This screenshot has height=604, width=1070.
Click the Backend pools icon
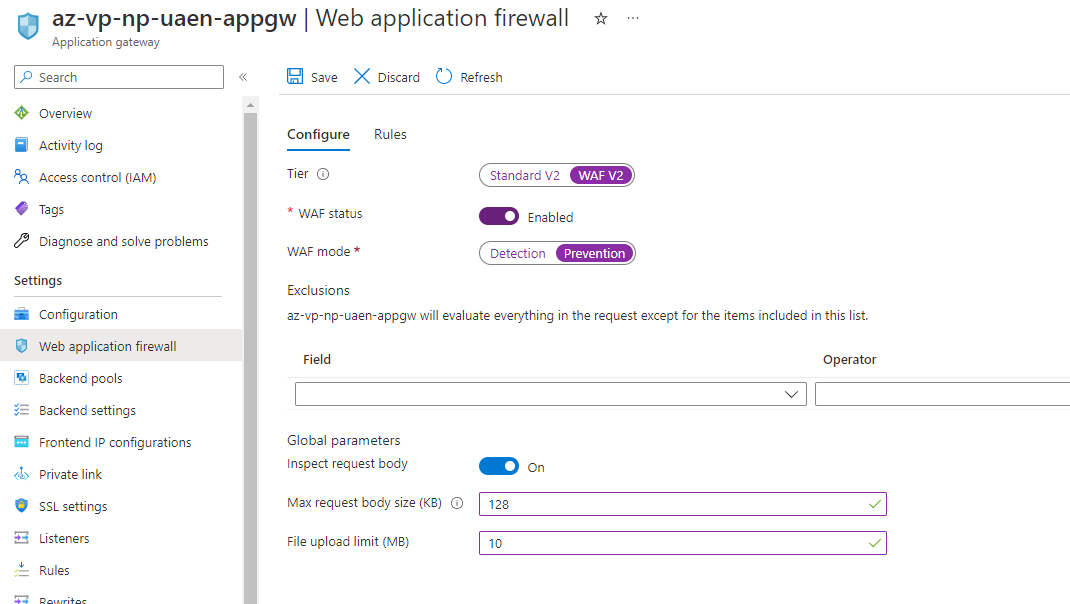(22, 377)
